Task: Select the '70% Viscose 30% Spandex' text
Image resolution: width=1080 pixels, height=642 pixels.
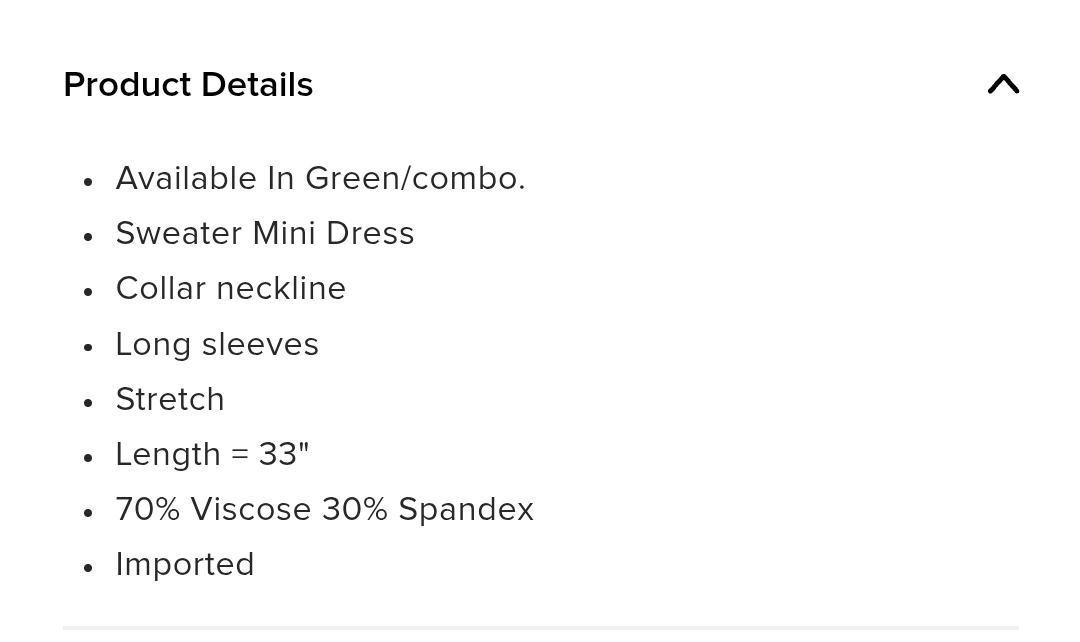Action: [x=324, y=510]
